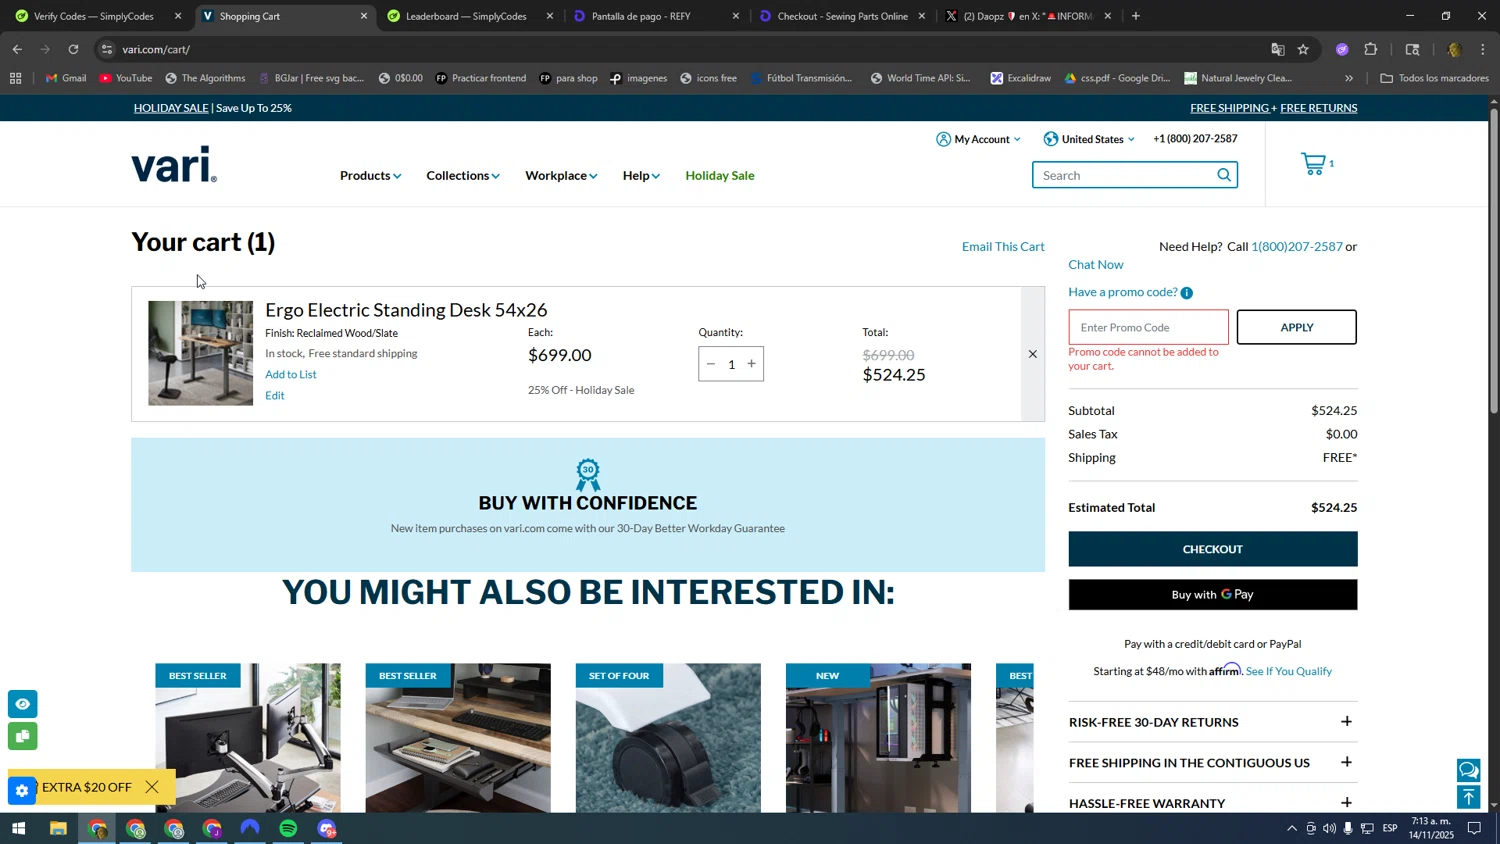The width and height of the screenshot is (1500, 844).
Task: Click the CHECKOUT button
Action: coord(1212,549)
